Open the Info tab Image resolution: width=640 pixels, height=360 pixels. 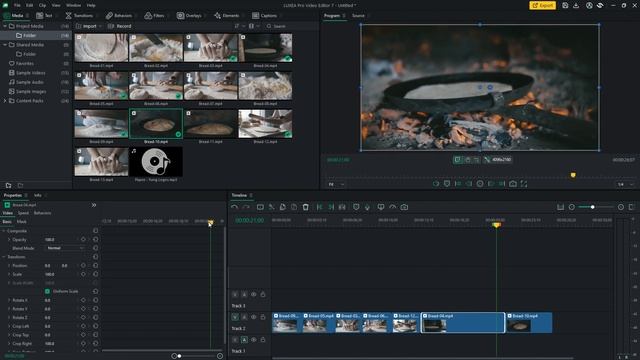point(38,196)
